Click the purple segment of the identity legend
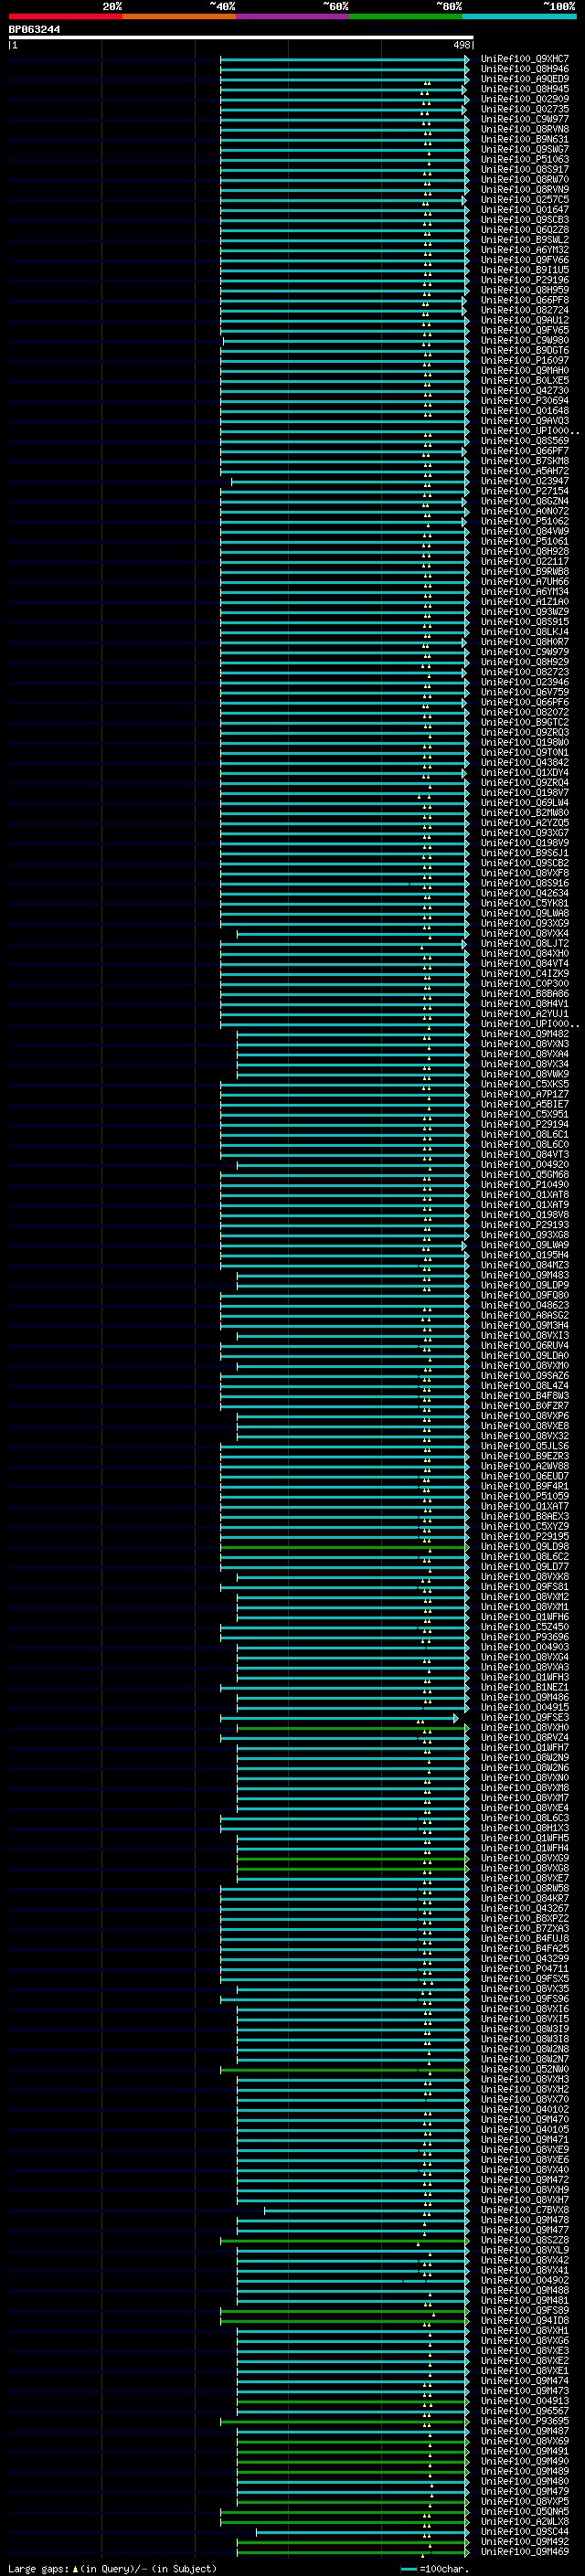585x2576 pixels. [x=293, y=16]
